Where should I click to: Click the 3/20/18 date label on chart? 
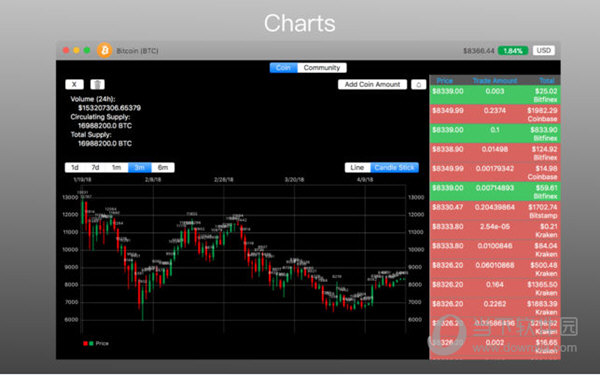click(294, 179)
